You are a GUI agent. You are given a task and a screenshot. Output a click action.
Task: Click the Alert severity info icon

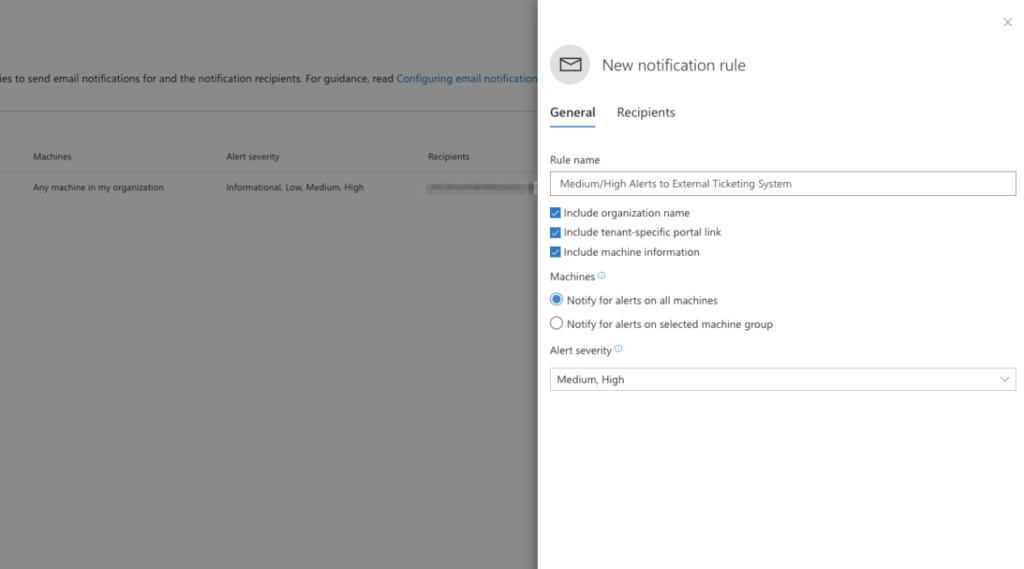(x=618, y=349)
